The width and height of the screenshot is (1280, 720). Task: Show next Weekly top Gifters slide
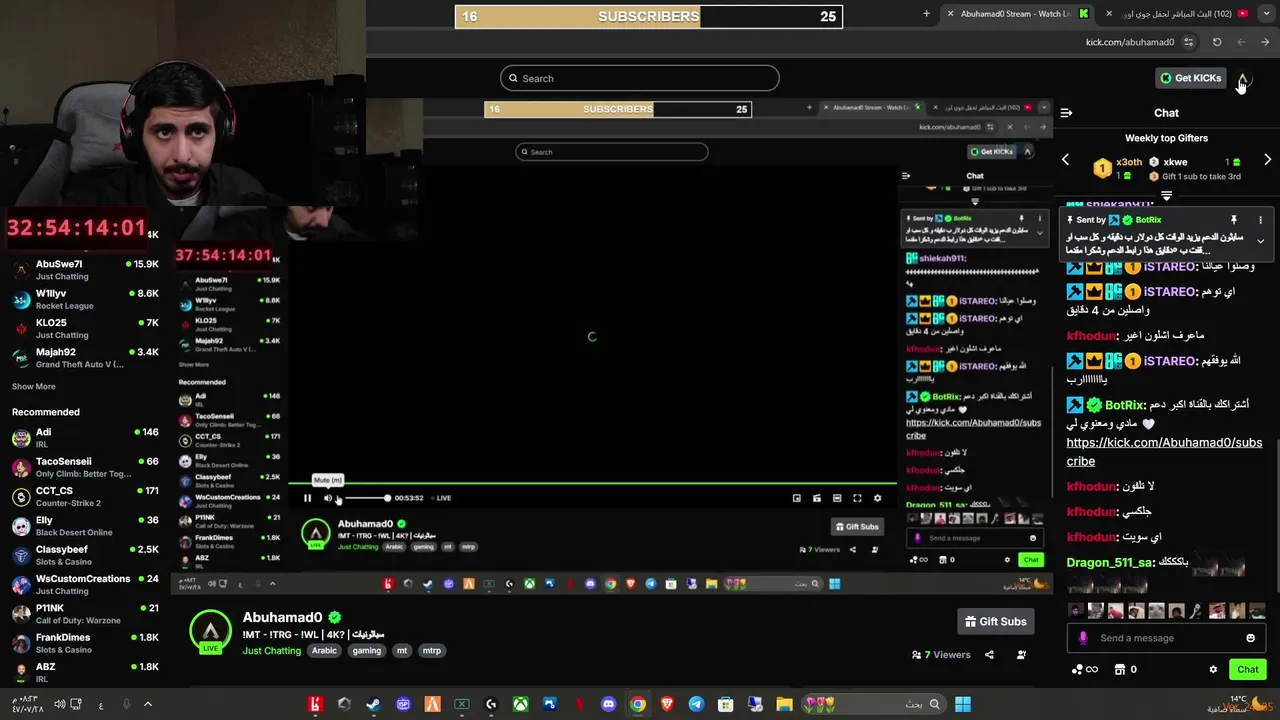point(1267,160)
